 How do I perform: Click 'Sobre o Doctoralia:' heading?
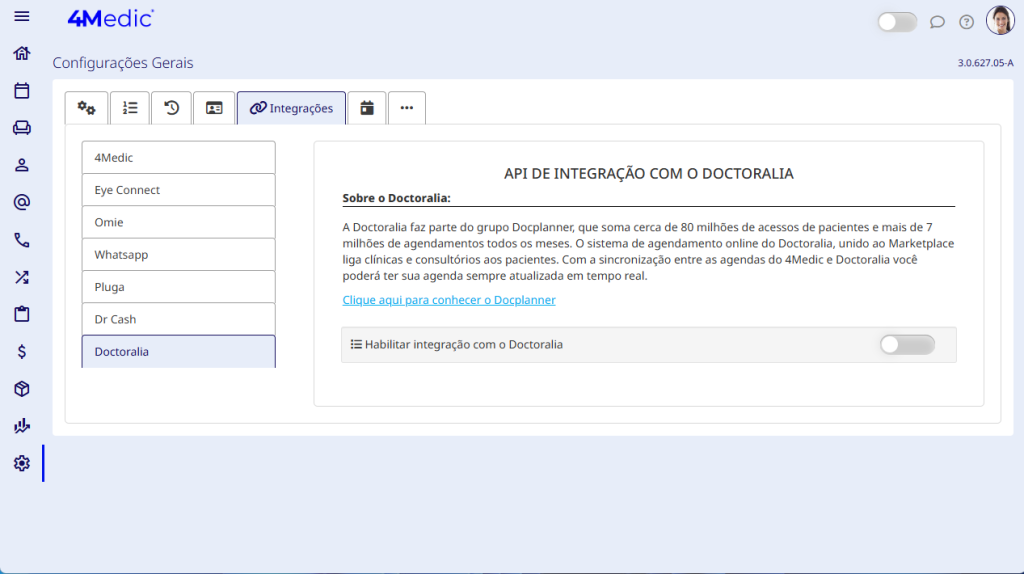[x=396, y=198]
